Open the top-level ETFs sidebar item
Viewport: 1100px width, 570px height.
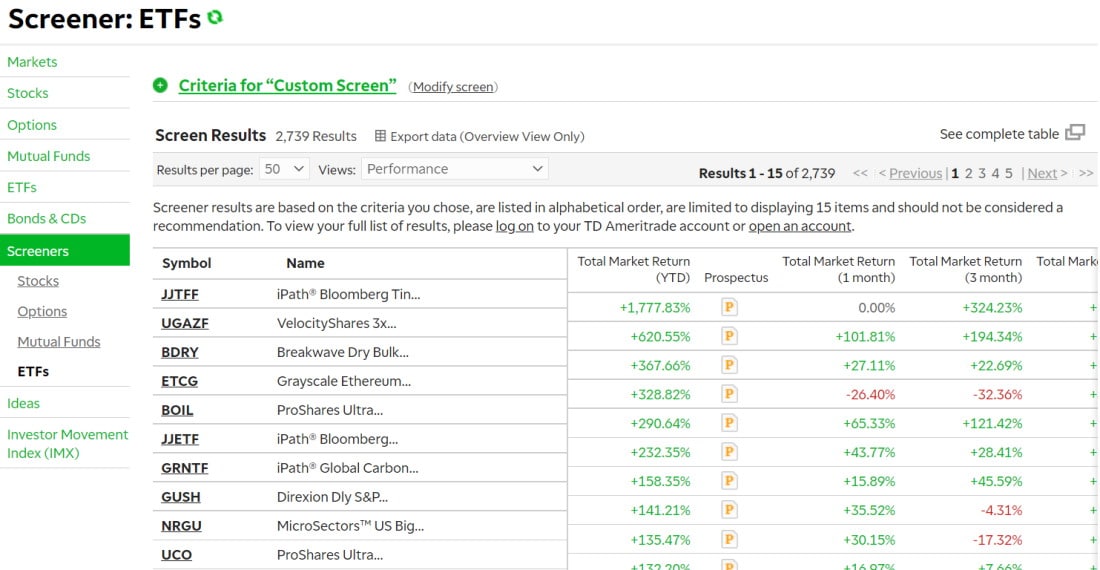point(22,187)
